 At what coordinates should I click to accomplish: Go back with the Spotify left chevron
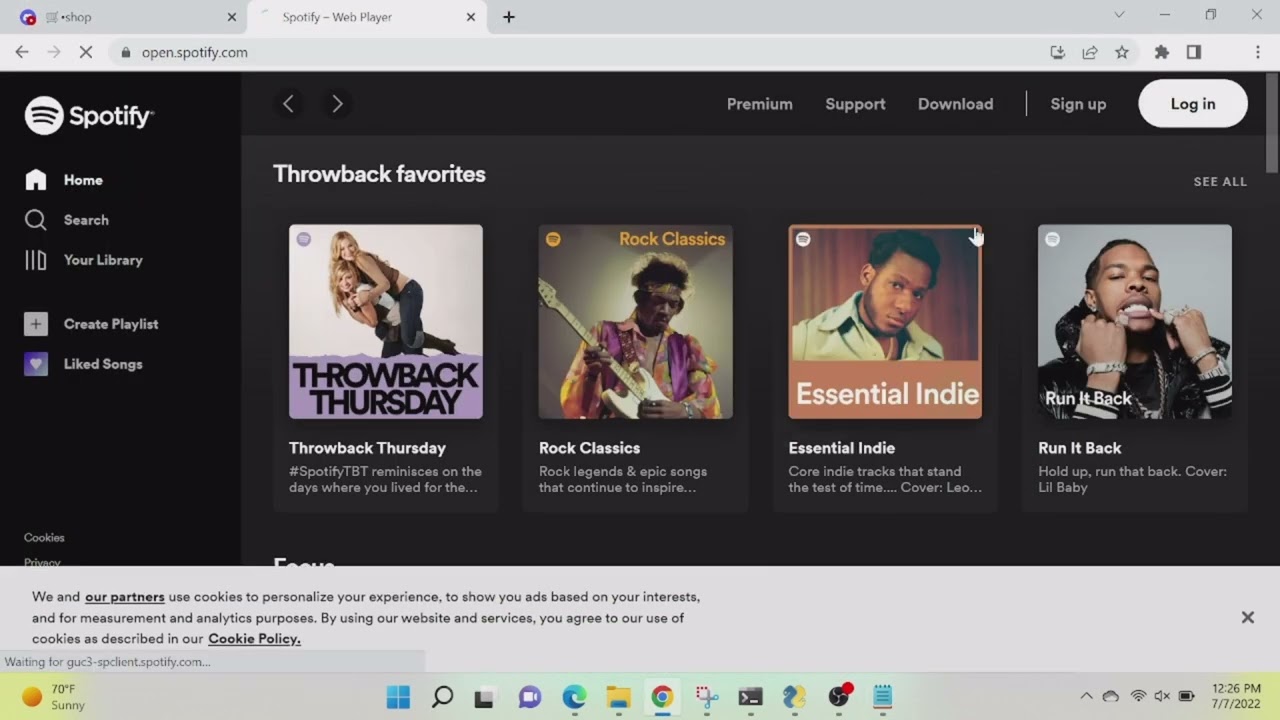[x=288, y=104]
